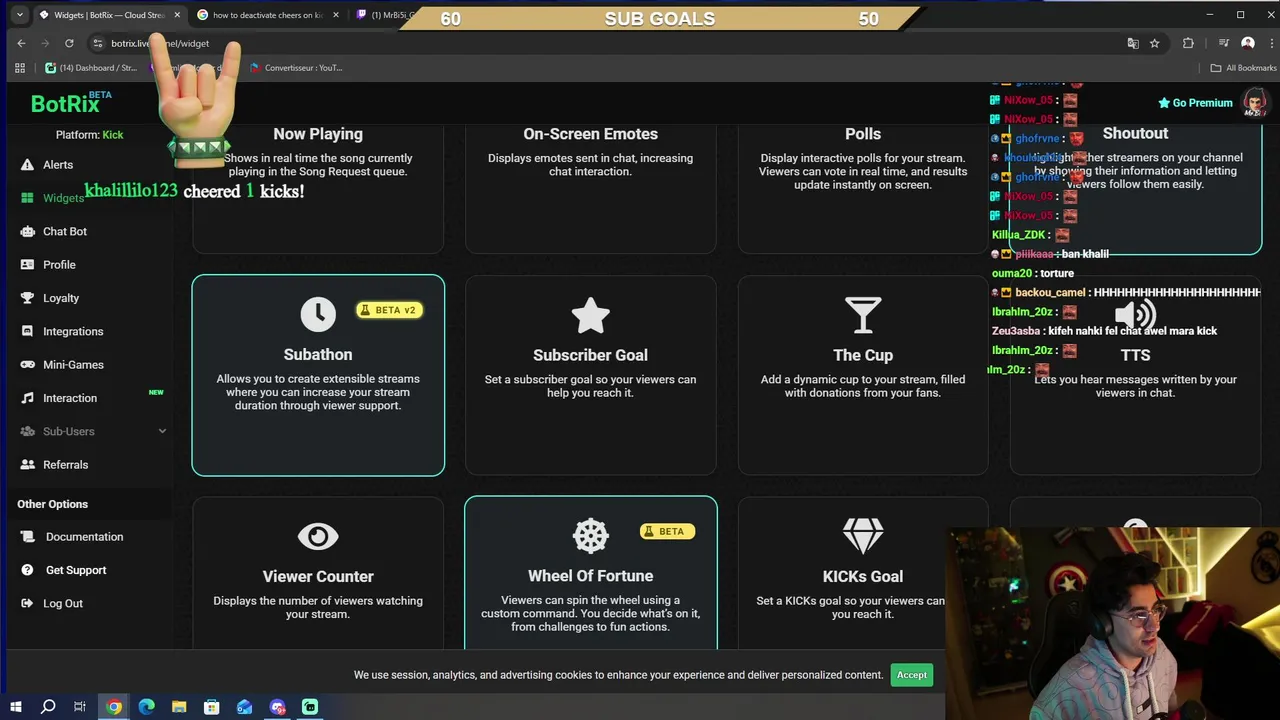Screen dimensions: 1280x720
Task: Open the All Bookmarks folder
Action: (1243, 68)
